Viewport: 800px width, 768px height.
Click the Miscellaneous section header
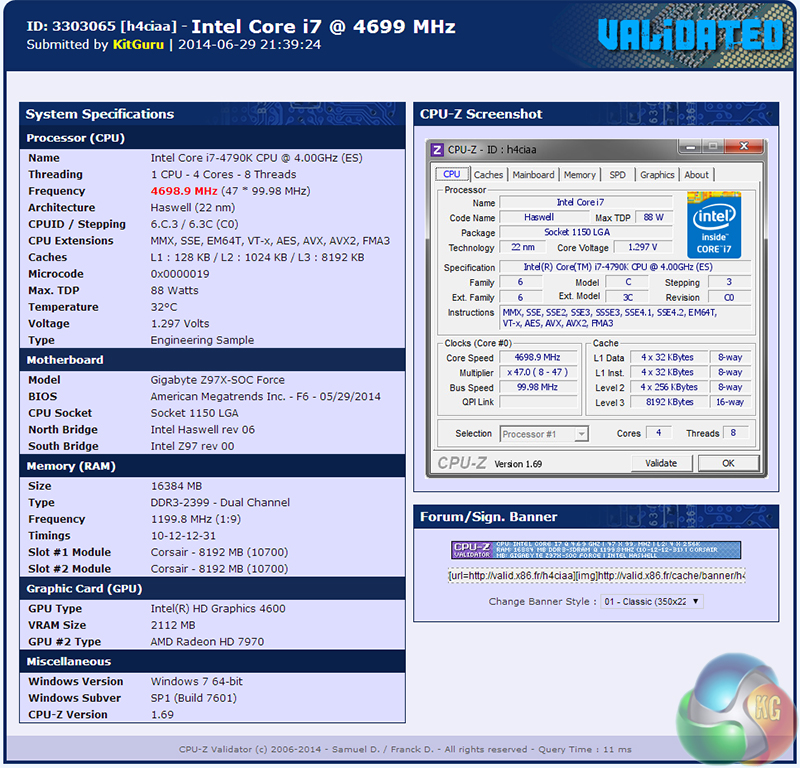coord(212,661)
